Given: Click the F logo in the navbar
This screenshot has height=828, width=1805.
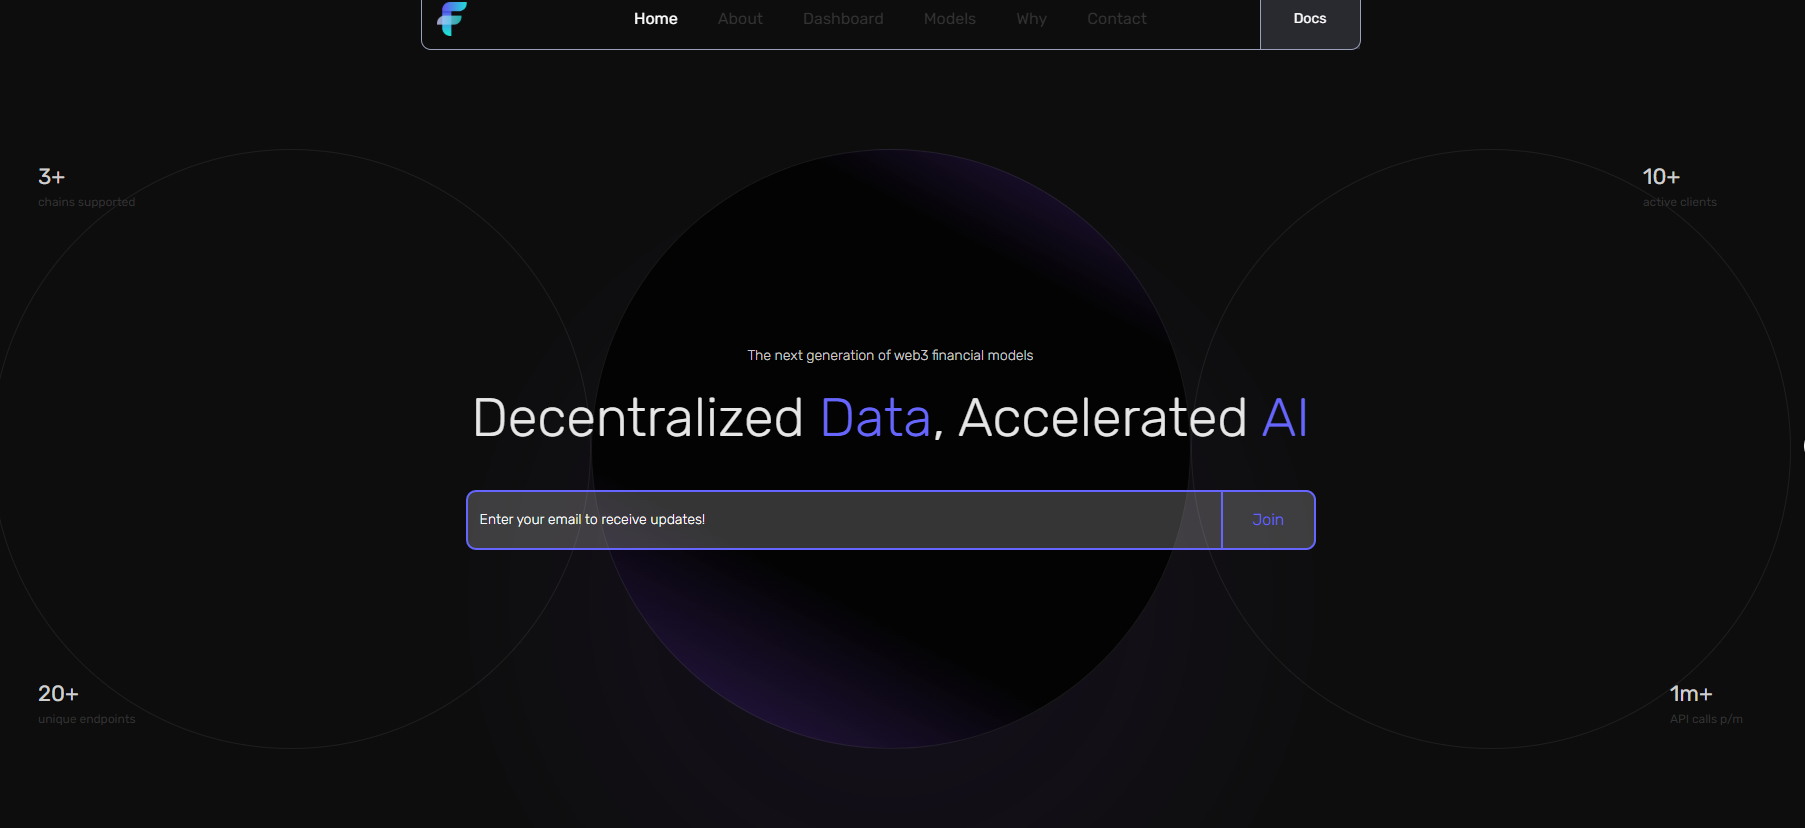Looking at the screenshot, I should coord(452,18).
